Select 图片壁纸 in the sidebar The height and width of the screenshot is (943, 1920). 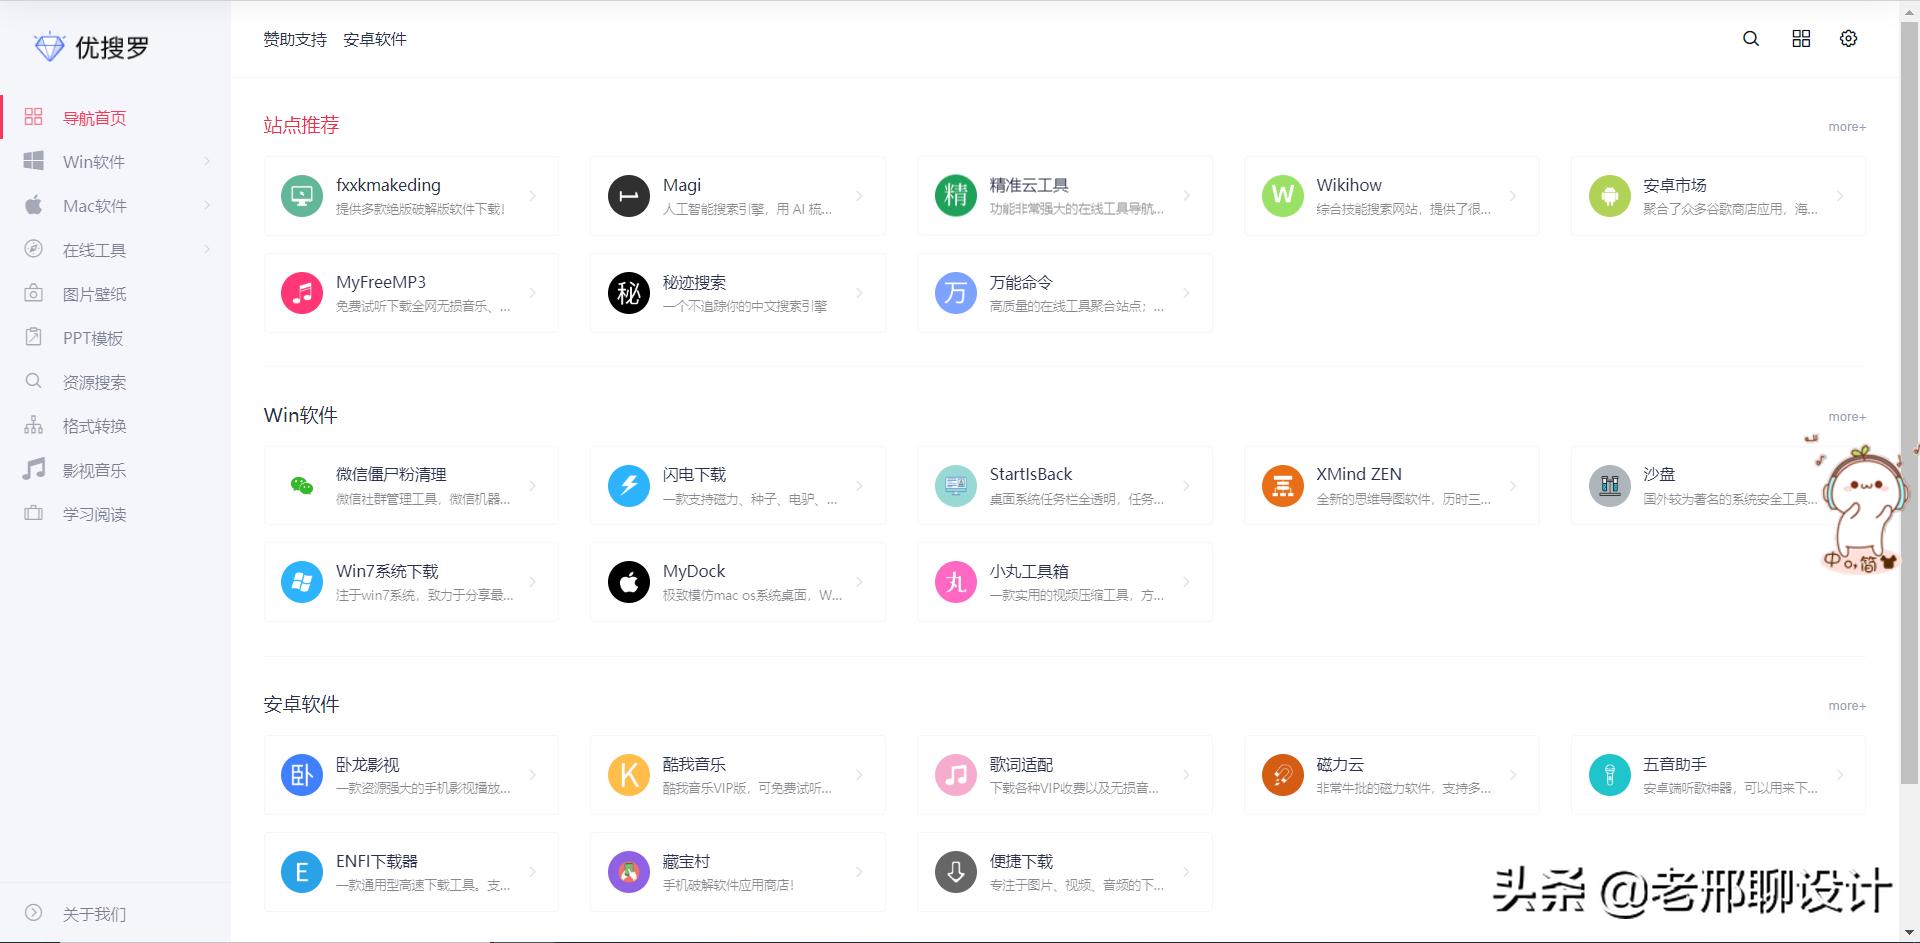94,294
